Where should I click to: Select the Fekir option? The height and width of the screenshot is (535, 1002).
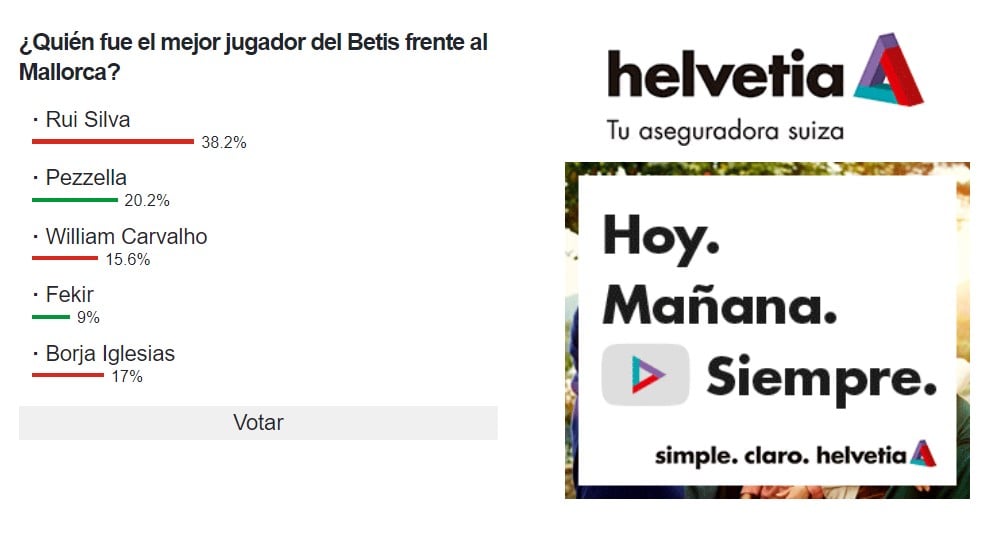tap(69, 295)
